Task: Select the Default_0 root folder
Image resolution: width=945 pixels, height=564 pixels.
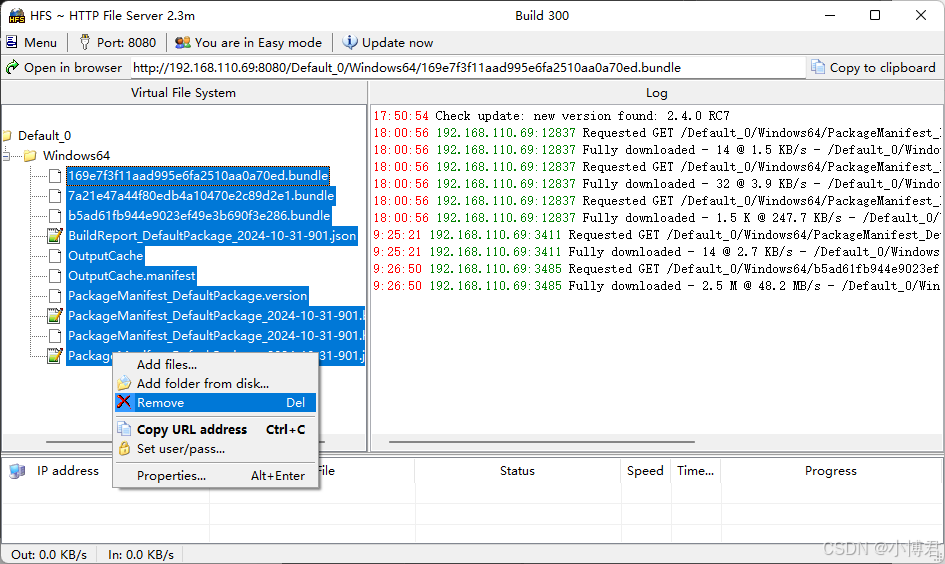Action: tap(44, 136)
